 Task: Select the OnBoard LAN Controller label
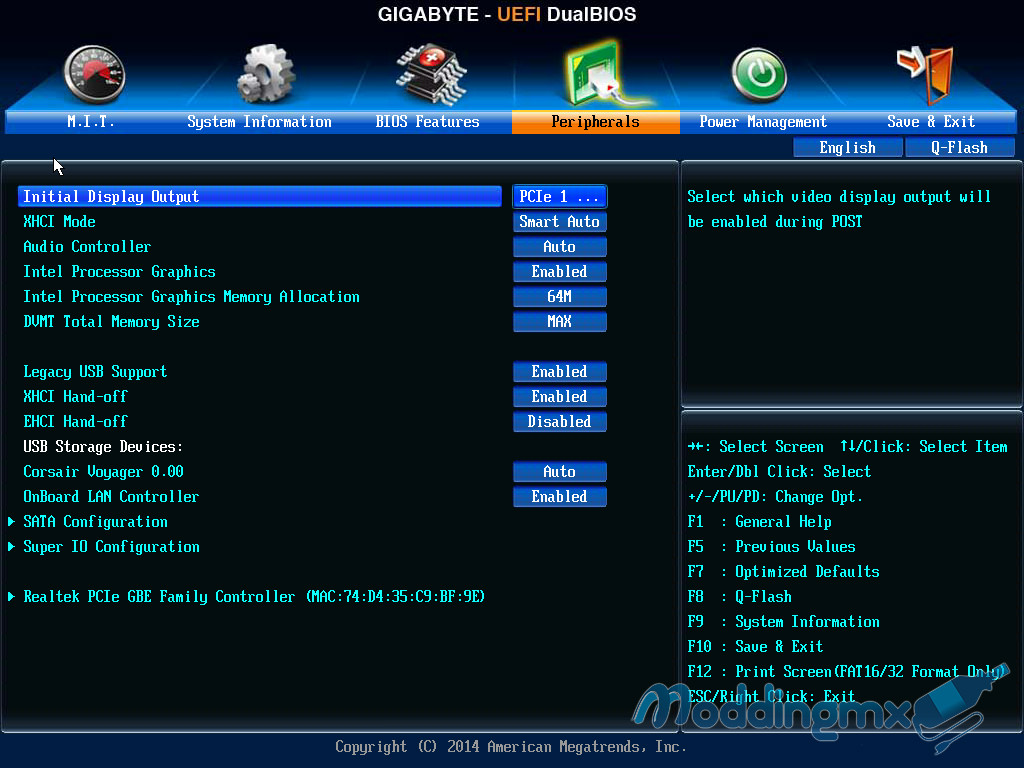tap(111, 496)
